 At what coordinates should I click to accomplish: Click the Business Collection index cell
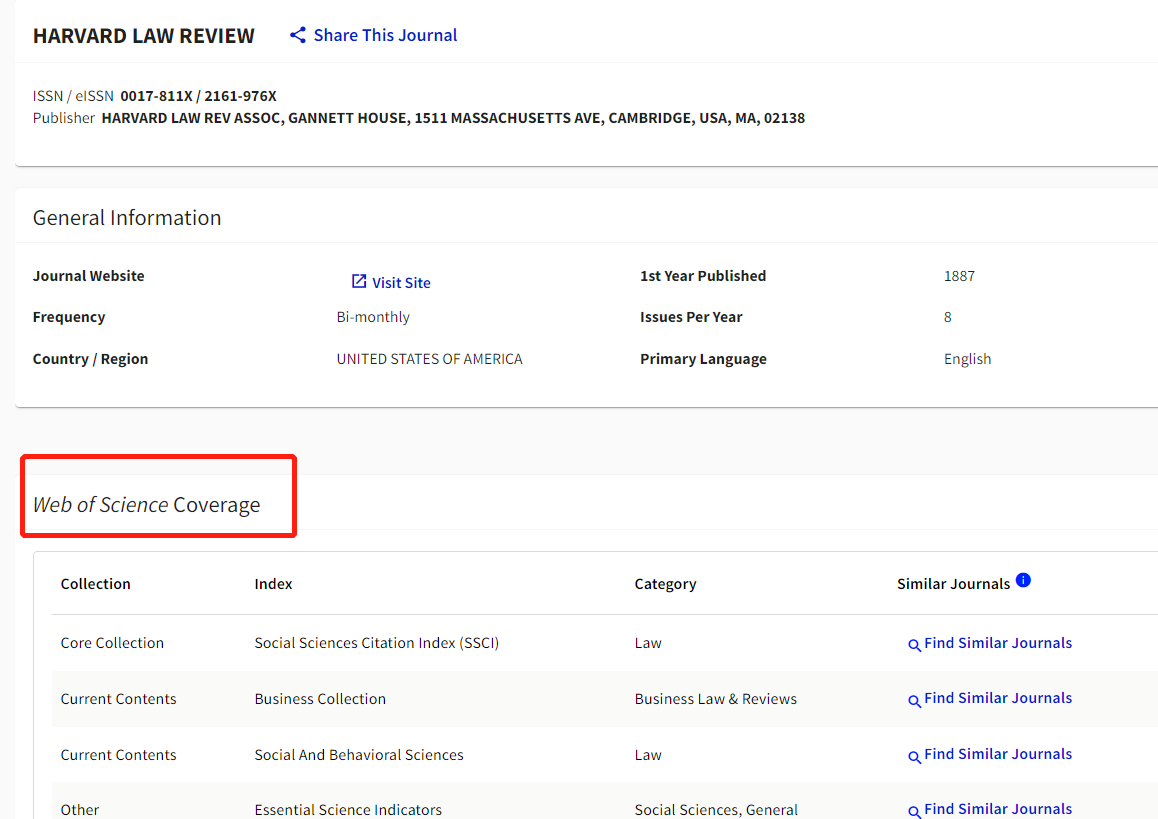tap(320, 699)
